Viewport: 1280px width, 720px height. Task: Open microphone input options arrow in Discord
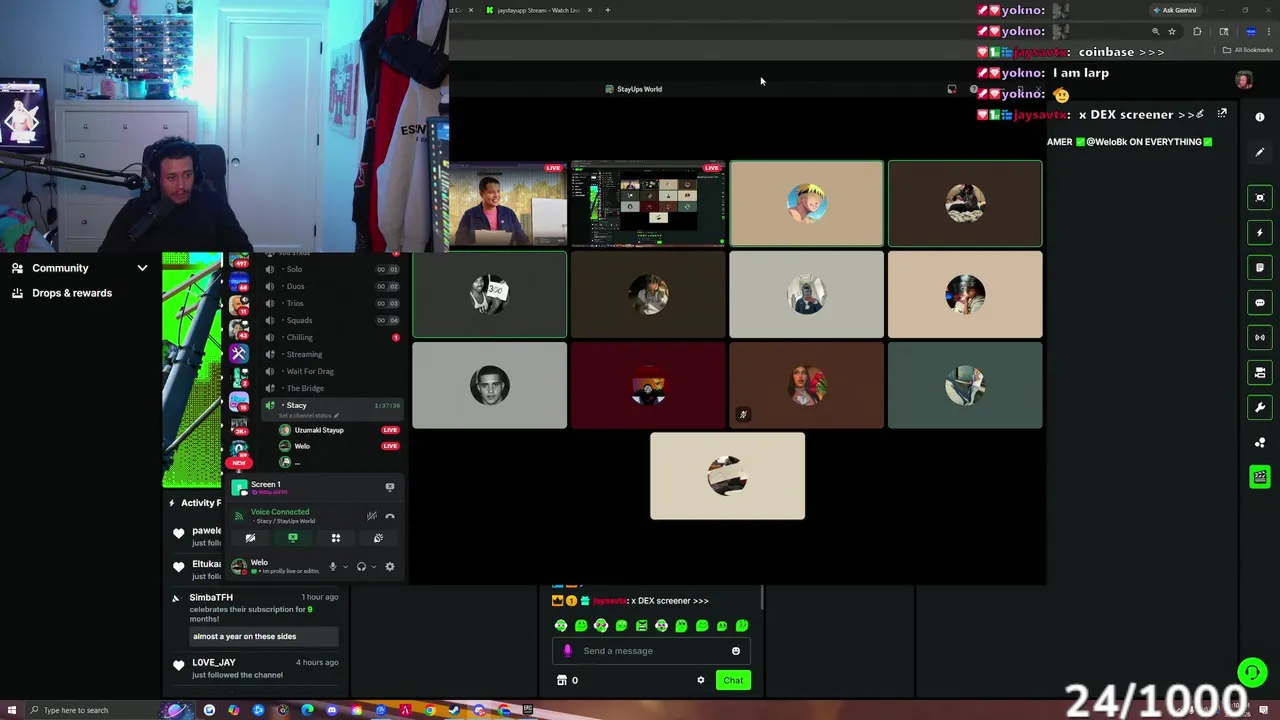[x=345, y=567]
